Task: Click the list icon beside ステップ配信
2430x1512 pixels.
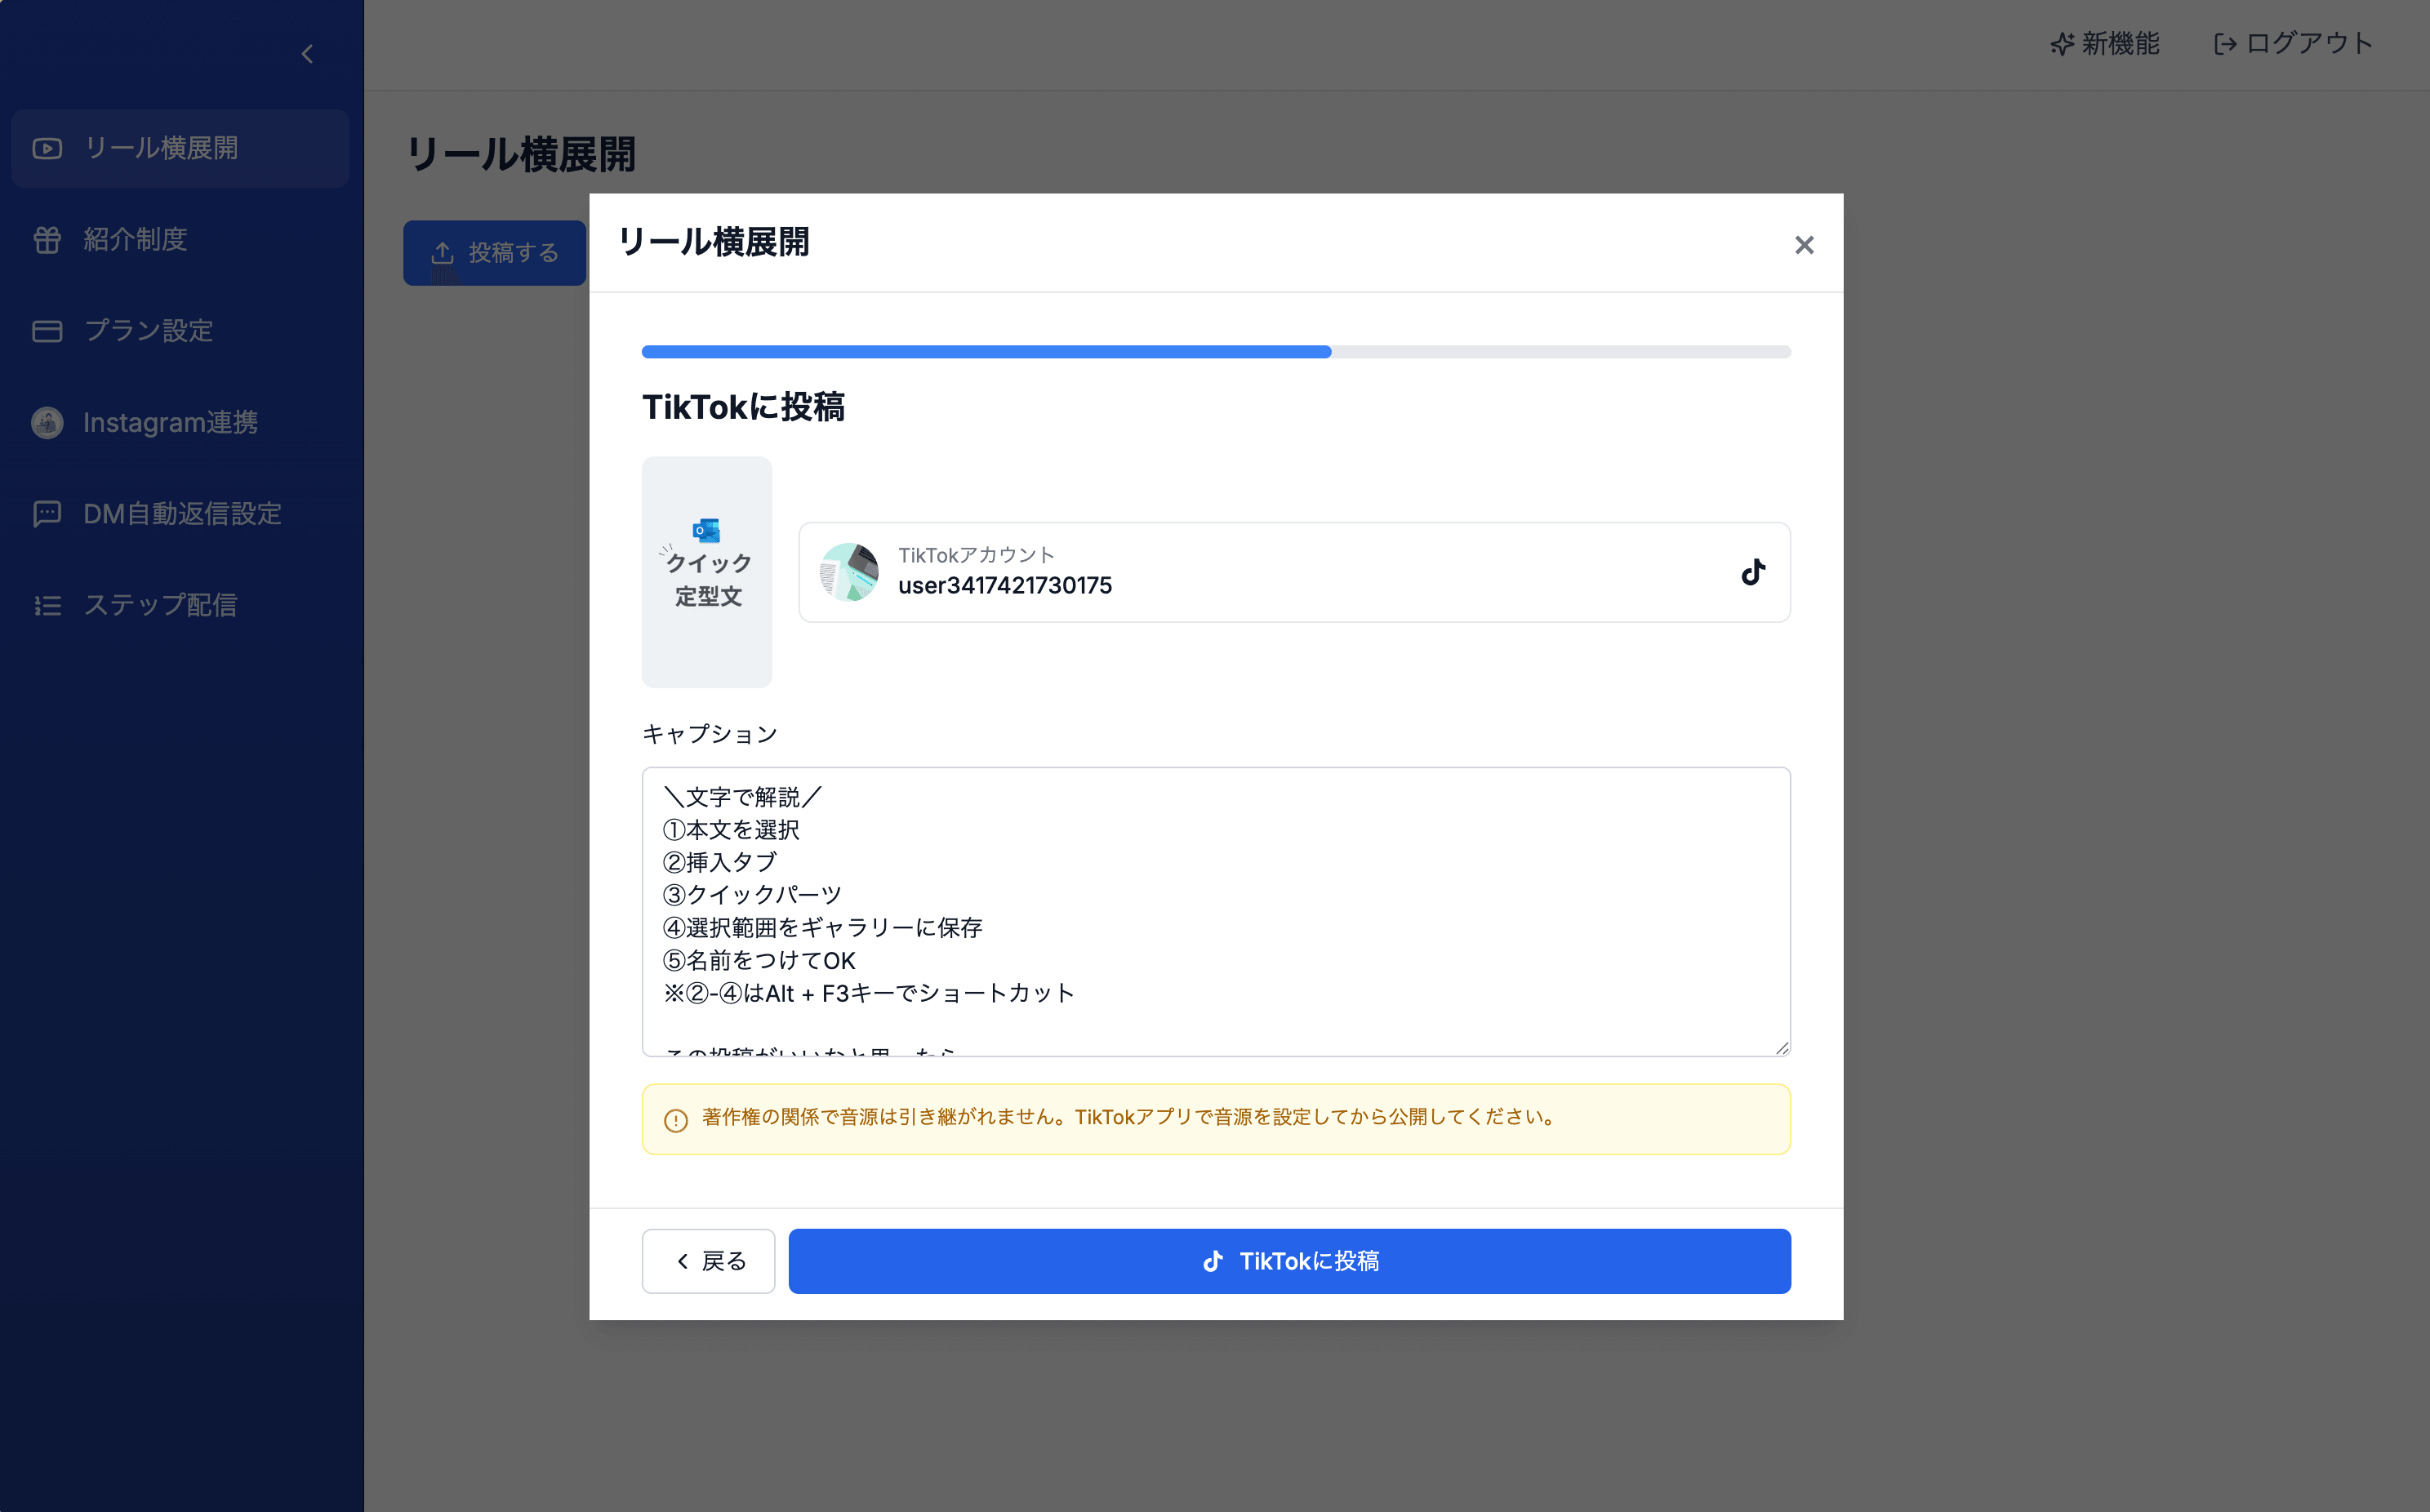Action: tap(47, 605)
